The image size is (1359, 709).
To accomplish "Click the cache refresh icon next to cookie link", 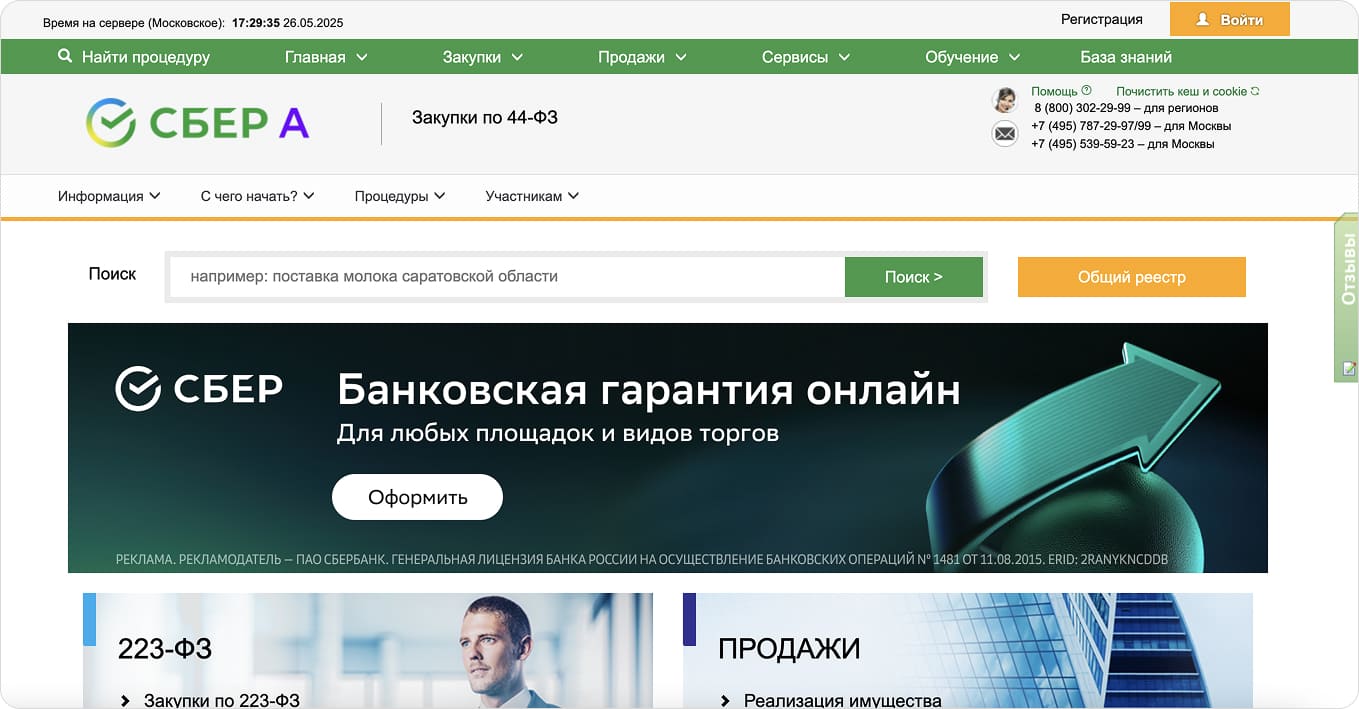I will pyautogui.click(x=1256, y=91).
